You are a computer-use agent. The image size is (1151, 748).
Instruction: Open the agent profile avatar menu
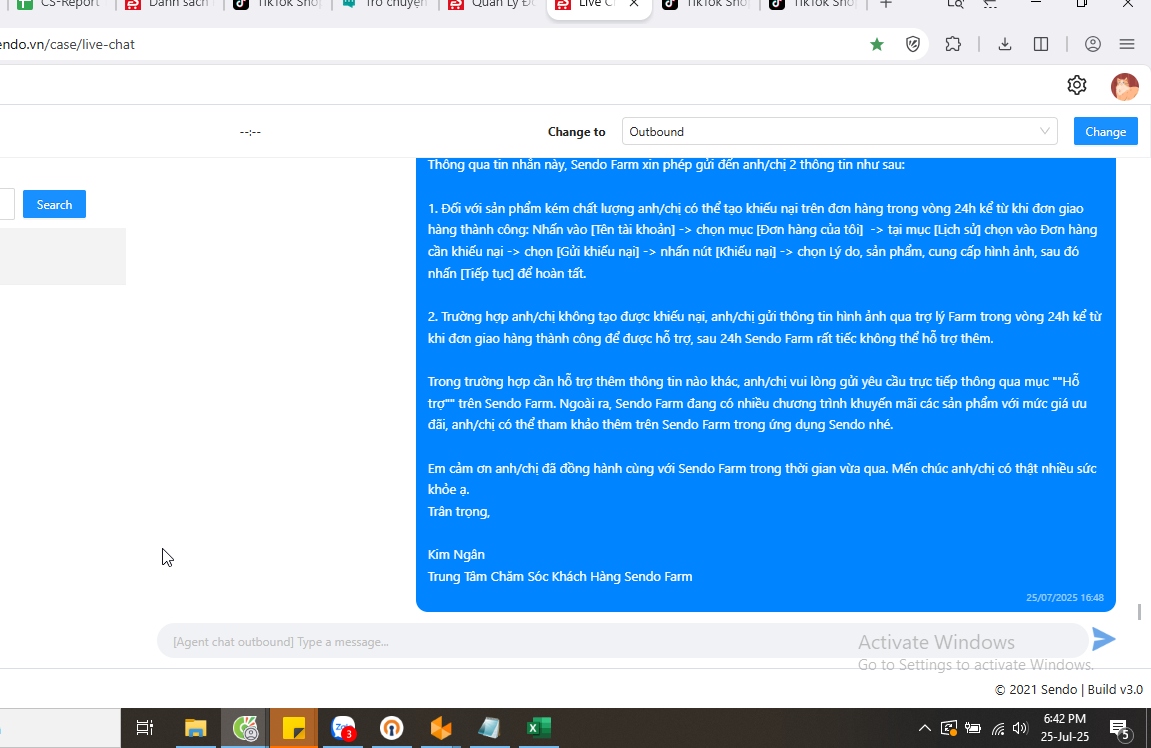(x=1124, y=87)
